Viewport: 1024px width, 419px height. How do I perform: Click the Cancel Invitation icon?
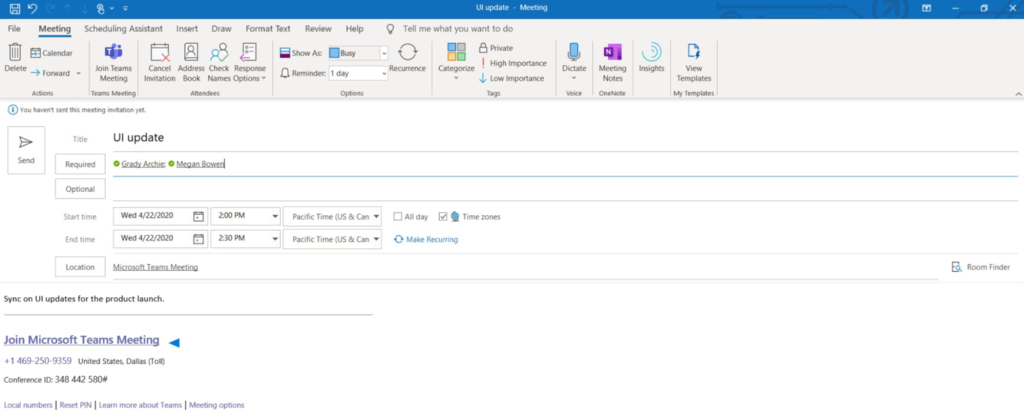click(x=159, y=53)
